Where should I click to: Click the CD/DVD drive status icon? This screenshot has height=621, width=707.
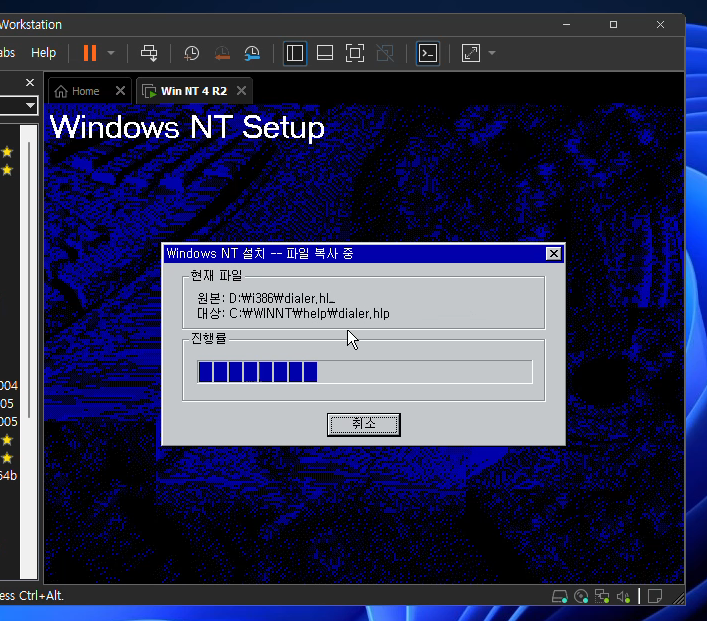581,596
